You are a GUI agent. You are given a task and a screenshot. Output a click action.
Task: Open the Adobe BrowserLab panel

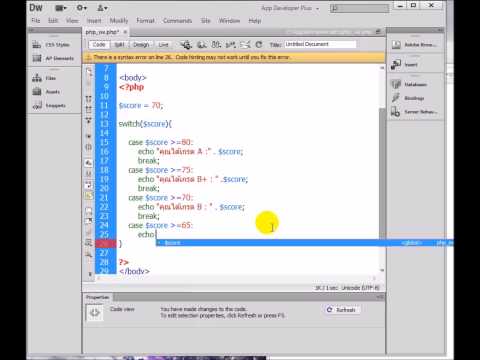pyautogui.click(x=414, y=45)
